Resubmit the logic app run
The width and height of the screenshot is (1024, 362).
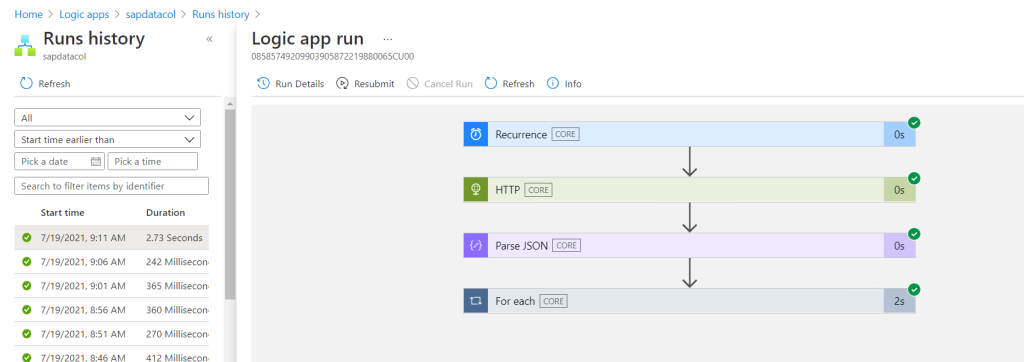tap(365, 84)
